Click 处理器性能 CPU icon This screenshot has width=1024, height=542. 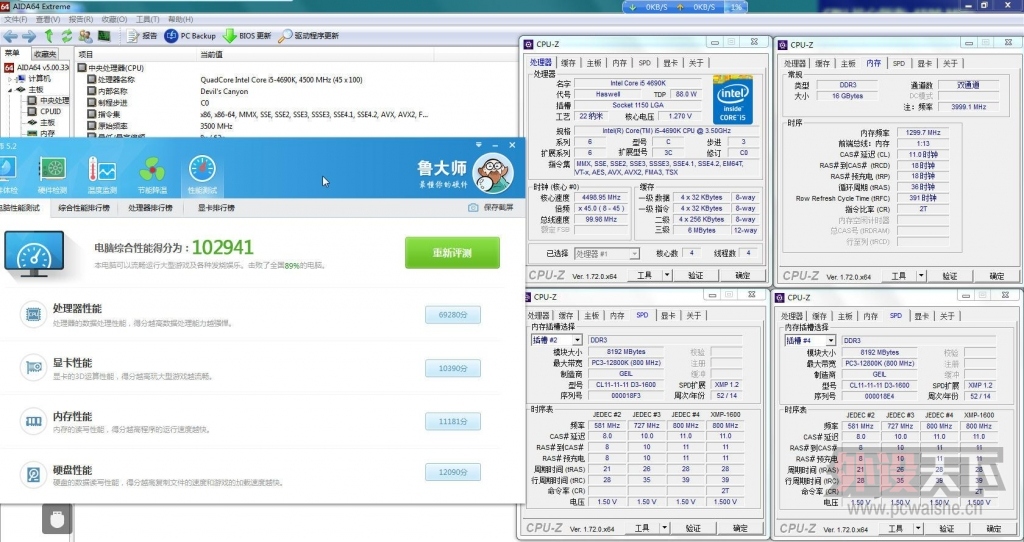pyautogui.click(x=33, y=314)
